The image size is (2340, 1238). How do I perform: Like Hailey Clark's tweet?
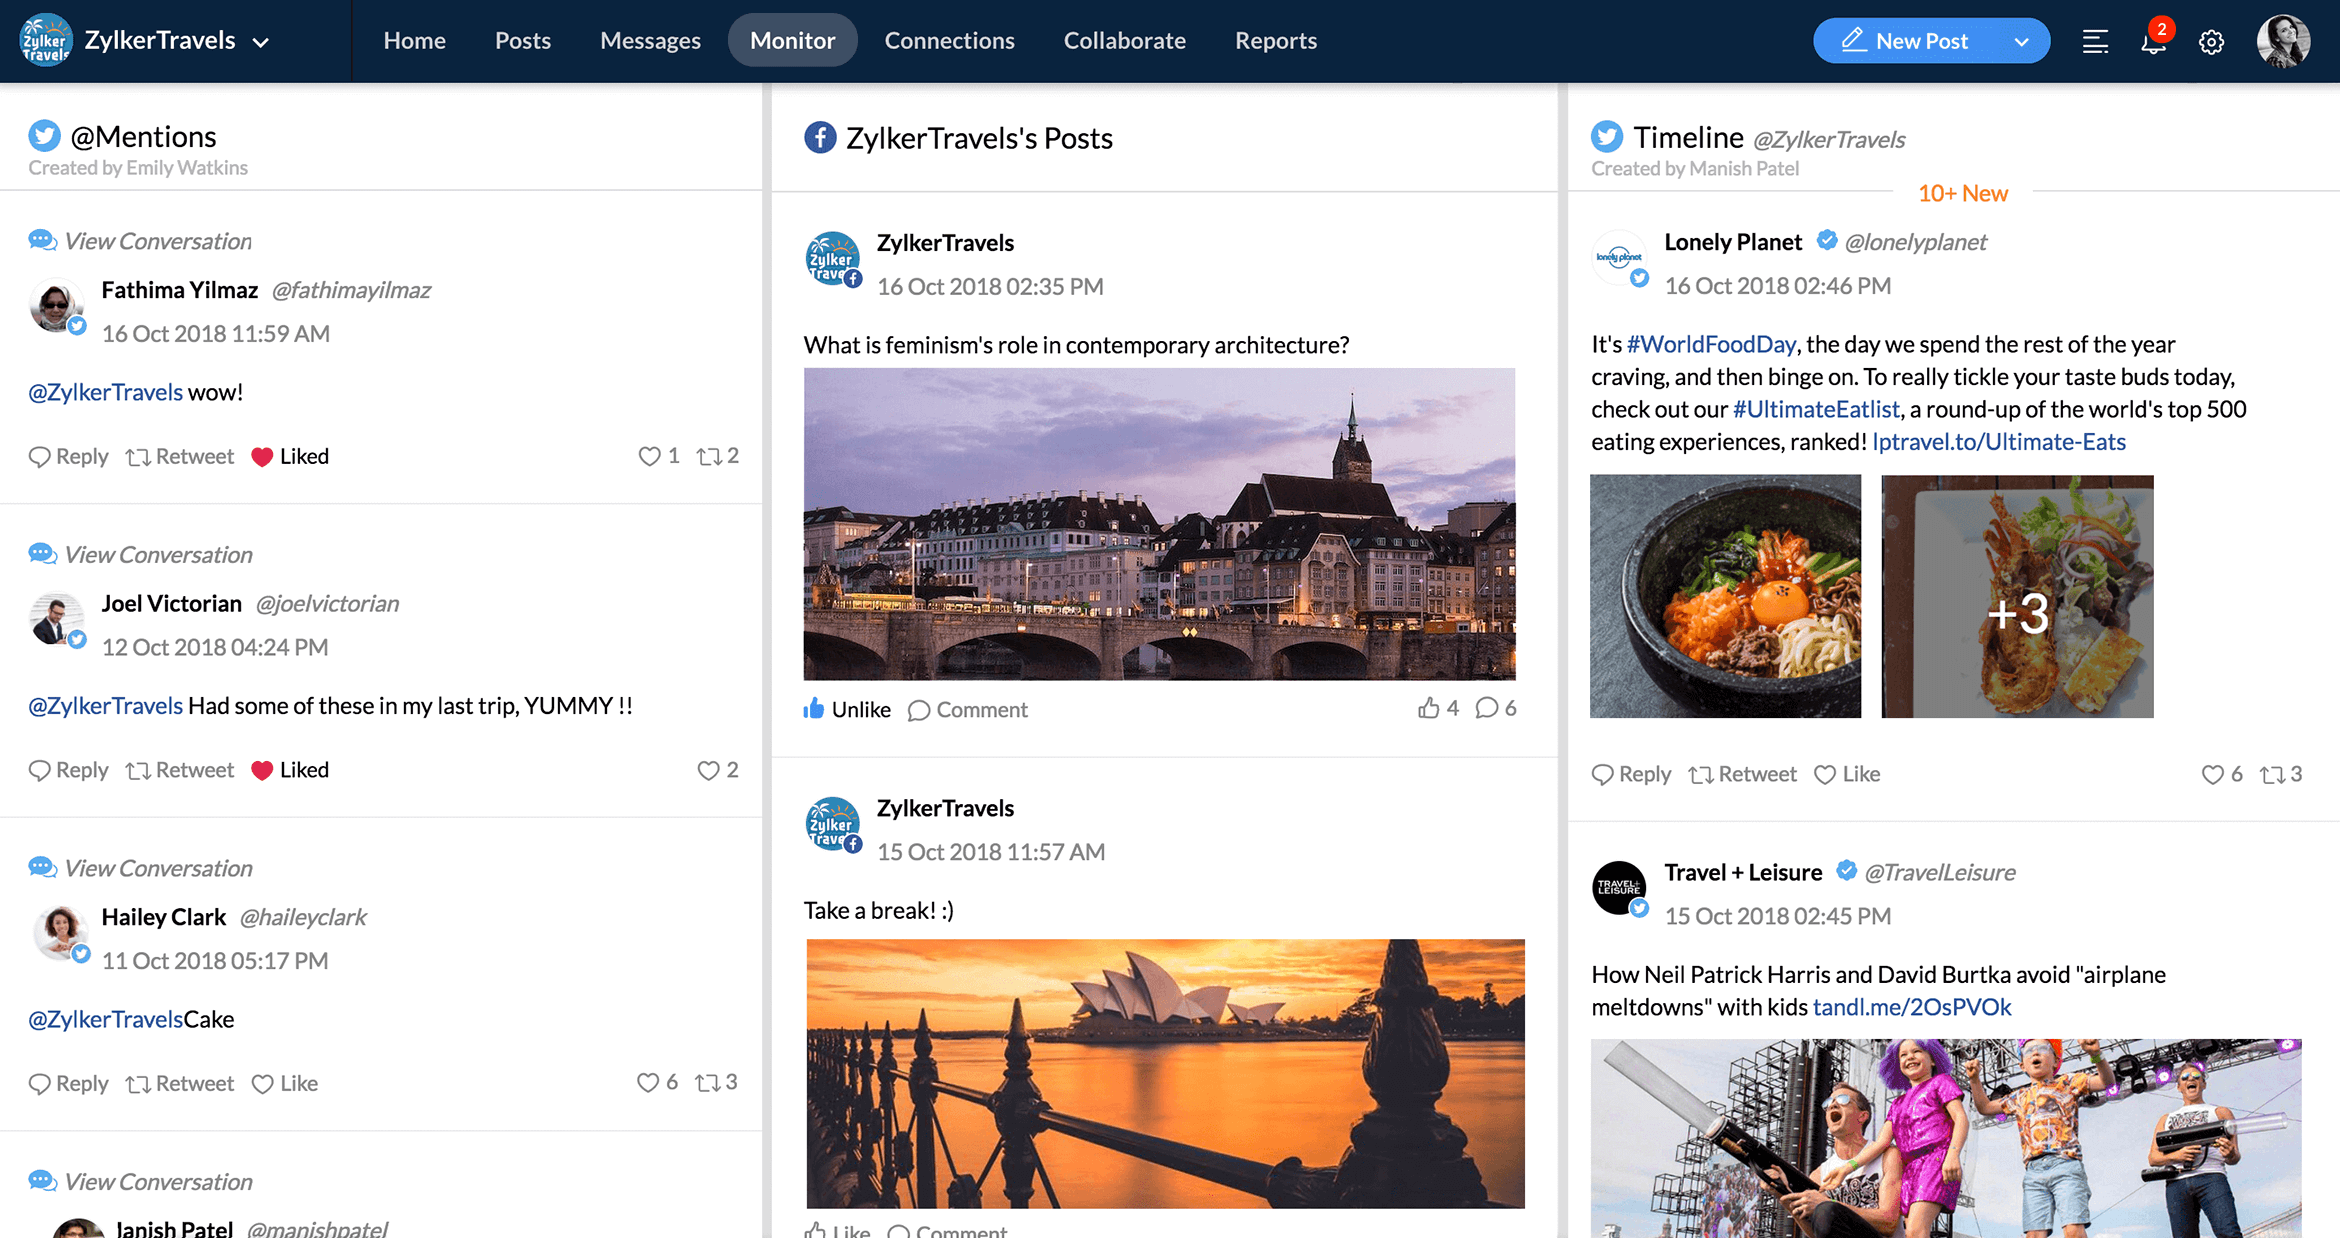point(285,1083)
